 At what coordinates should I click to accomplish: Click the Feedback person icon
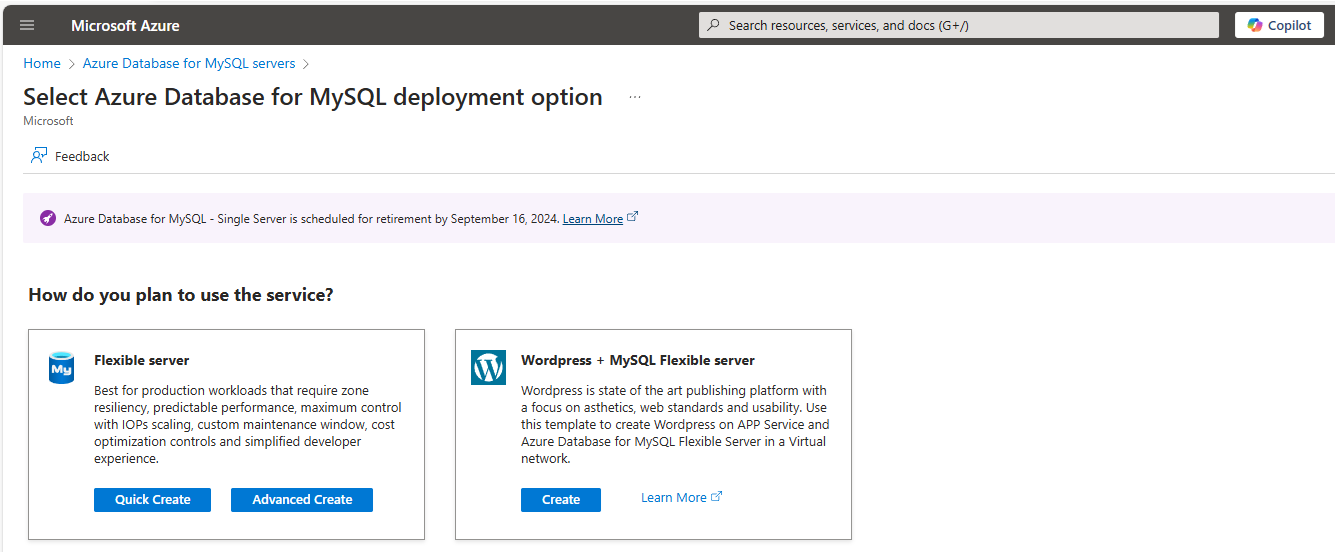point(39,156)
